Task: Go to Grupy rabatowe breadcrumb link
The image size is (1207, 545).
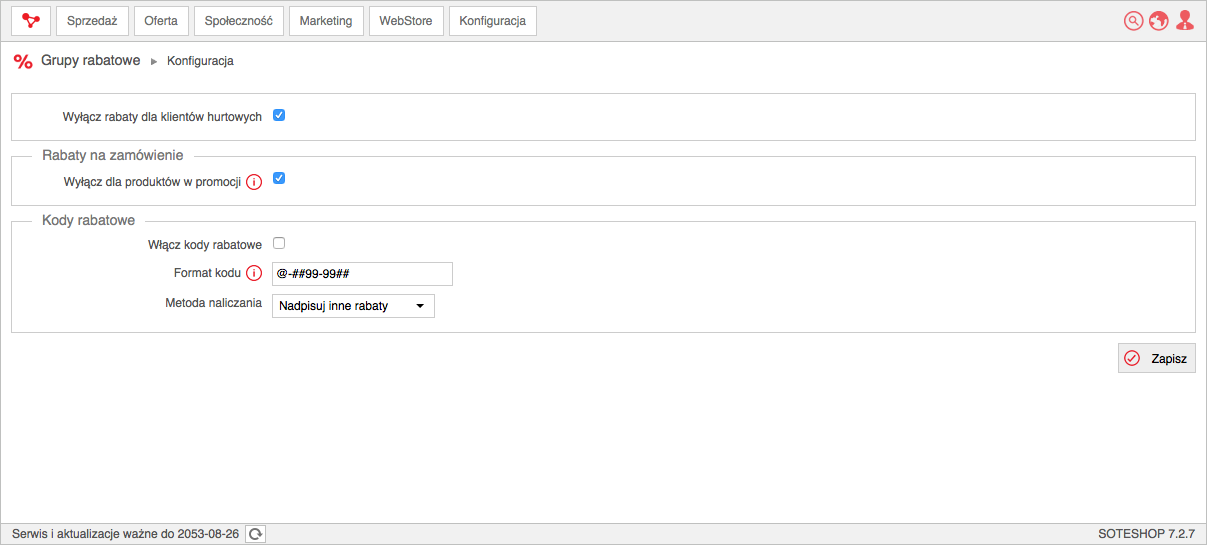Action: click(91, 60)
